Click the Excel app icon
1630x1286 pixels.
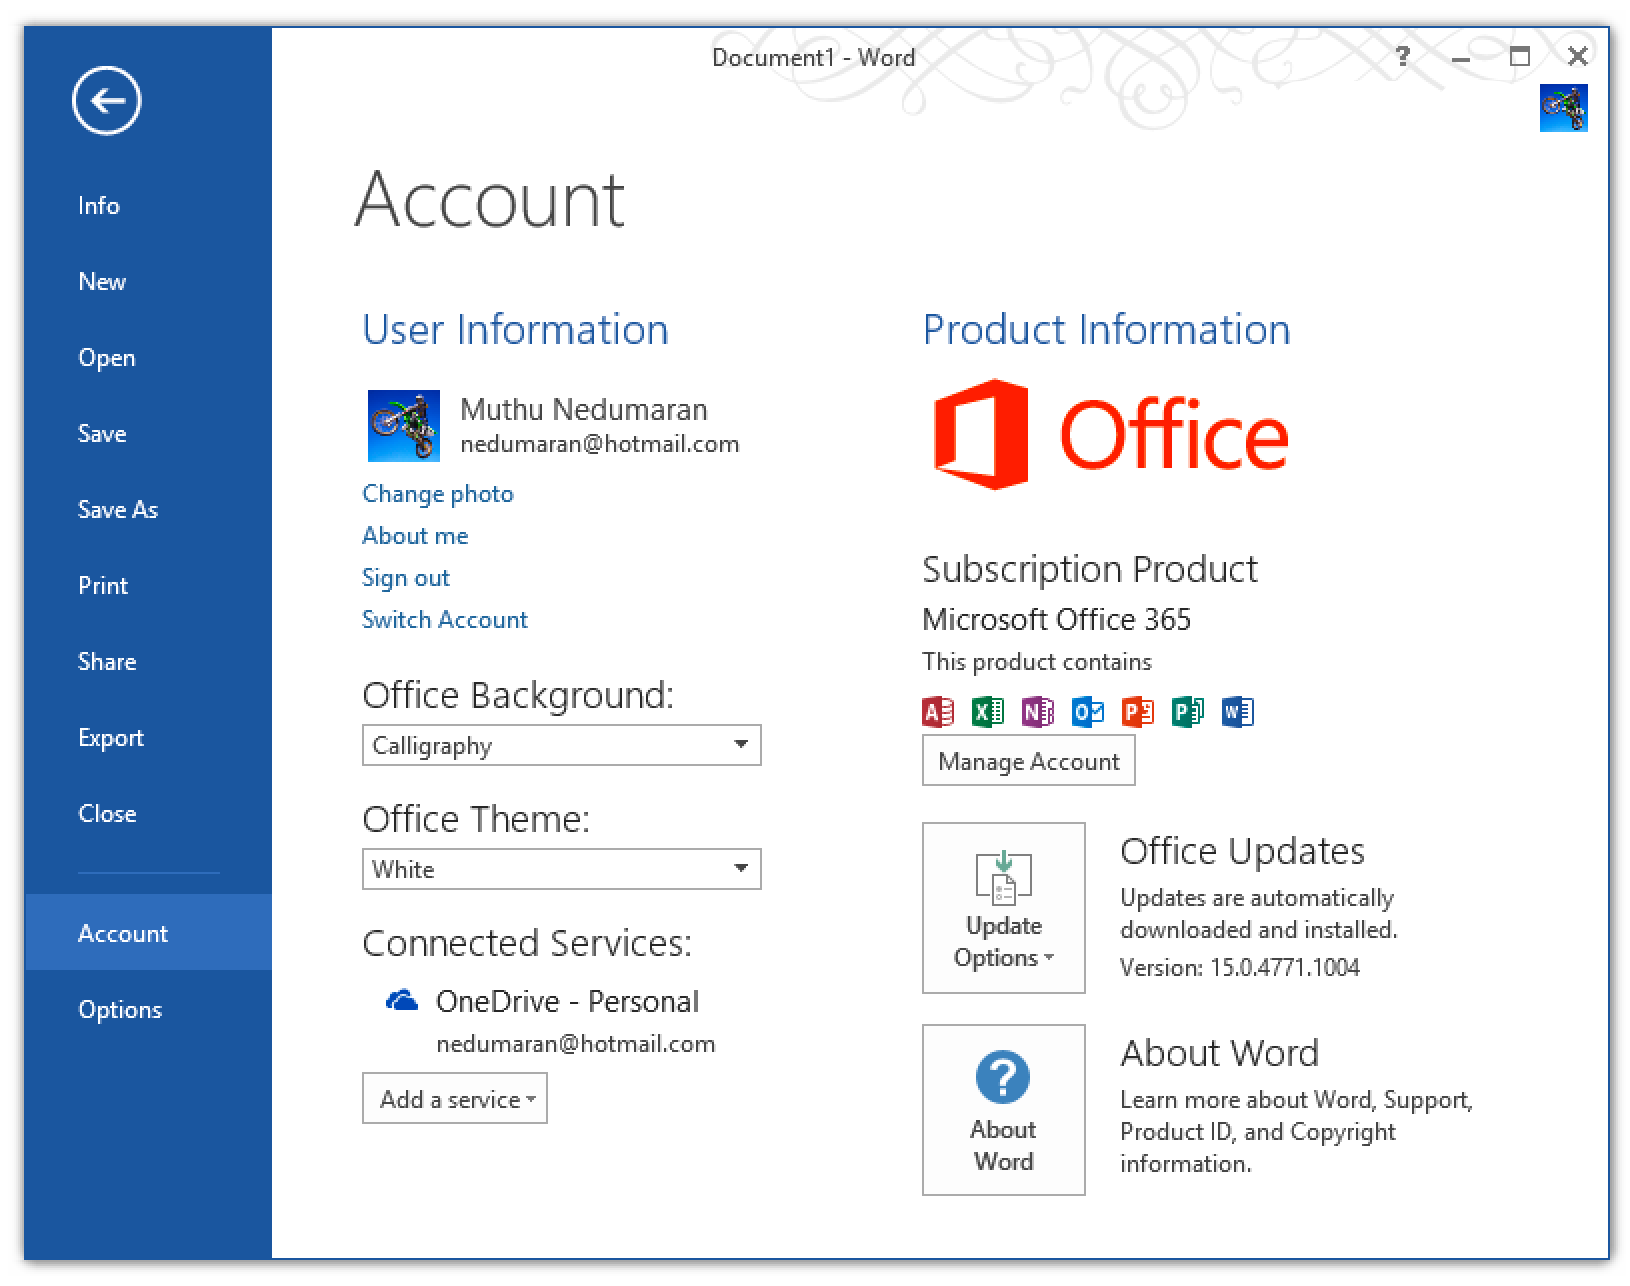tap(988, 711)
